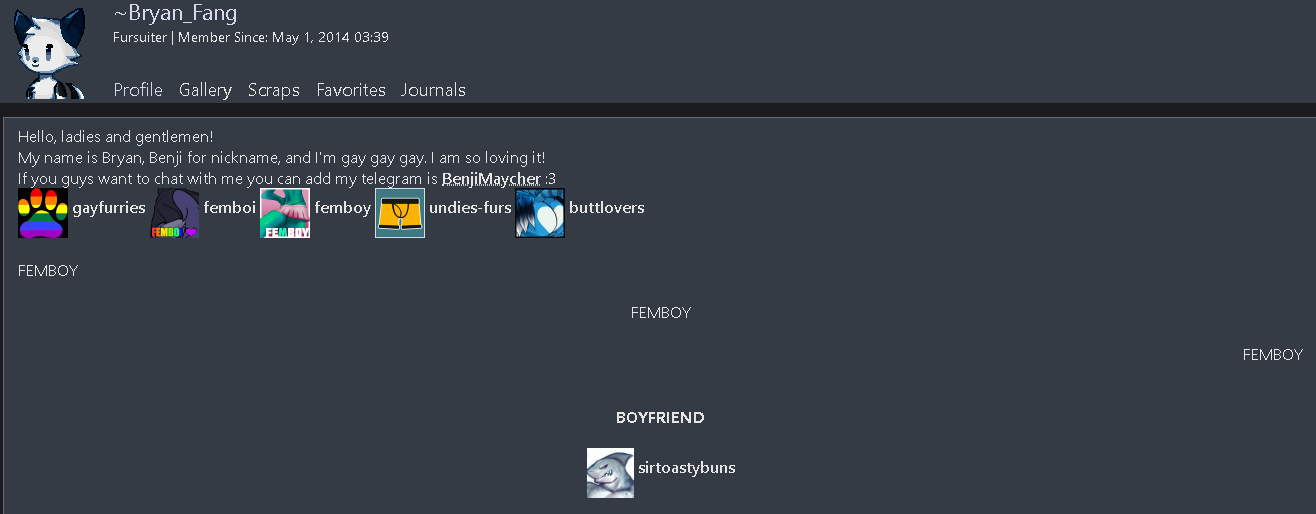Switch to the Profile tab
This screenshot has width=1316, height=514.
coord(138,90)
